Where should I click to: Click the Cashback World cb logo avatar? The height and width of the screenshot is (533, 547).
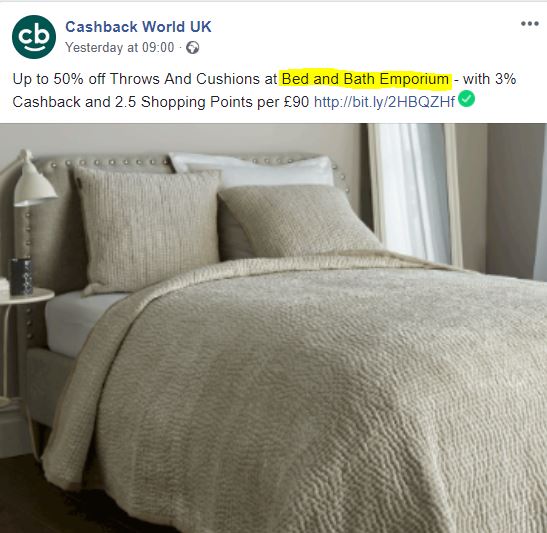tap(34, 37)
